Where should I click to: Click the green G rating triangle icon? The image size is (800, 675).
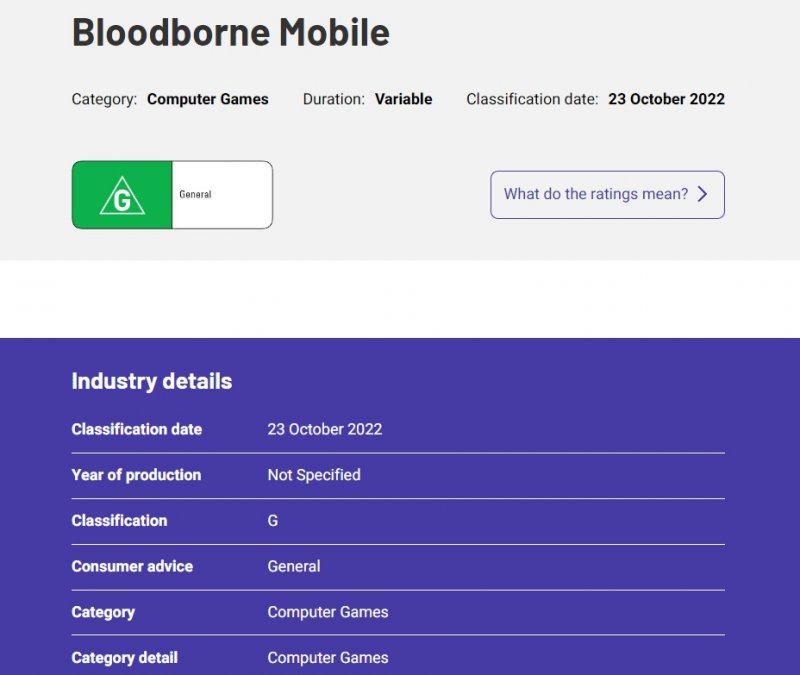(122, 195)
